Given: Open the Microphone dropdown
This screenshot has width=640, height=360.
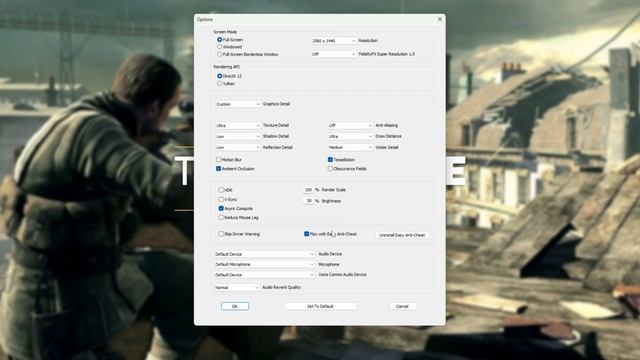Looking at the screenshot, I should click(x=264, y=264).
